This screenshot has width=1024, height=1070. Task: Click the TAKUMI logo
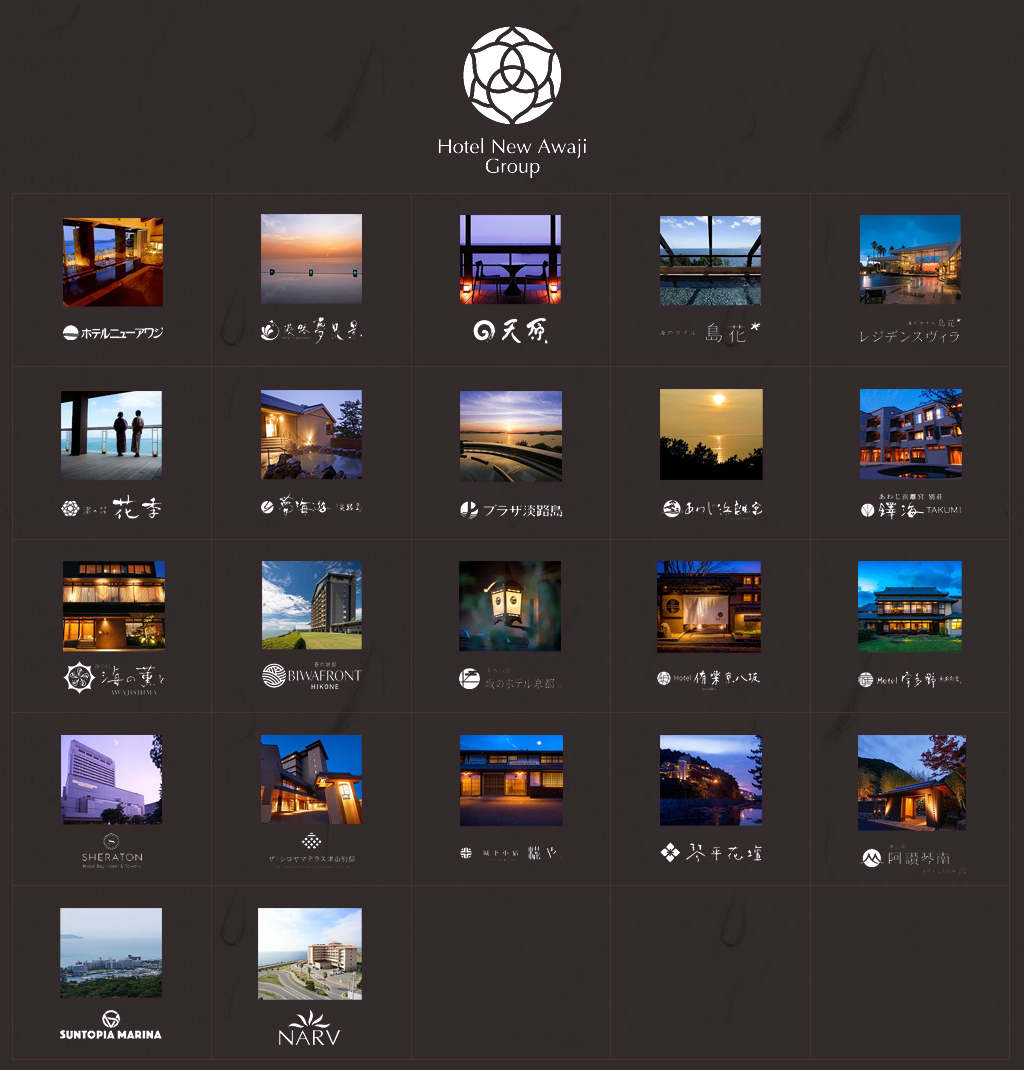[x=911, y=507]
